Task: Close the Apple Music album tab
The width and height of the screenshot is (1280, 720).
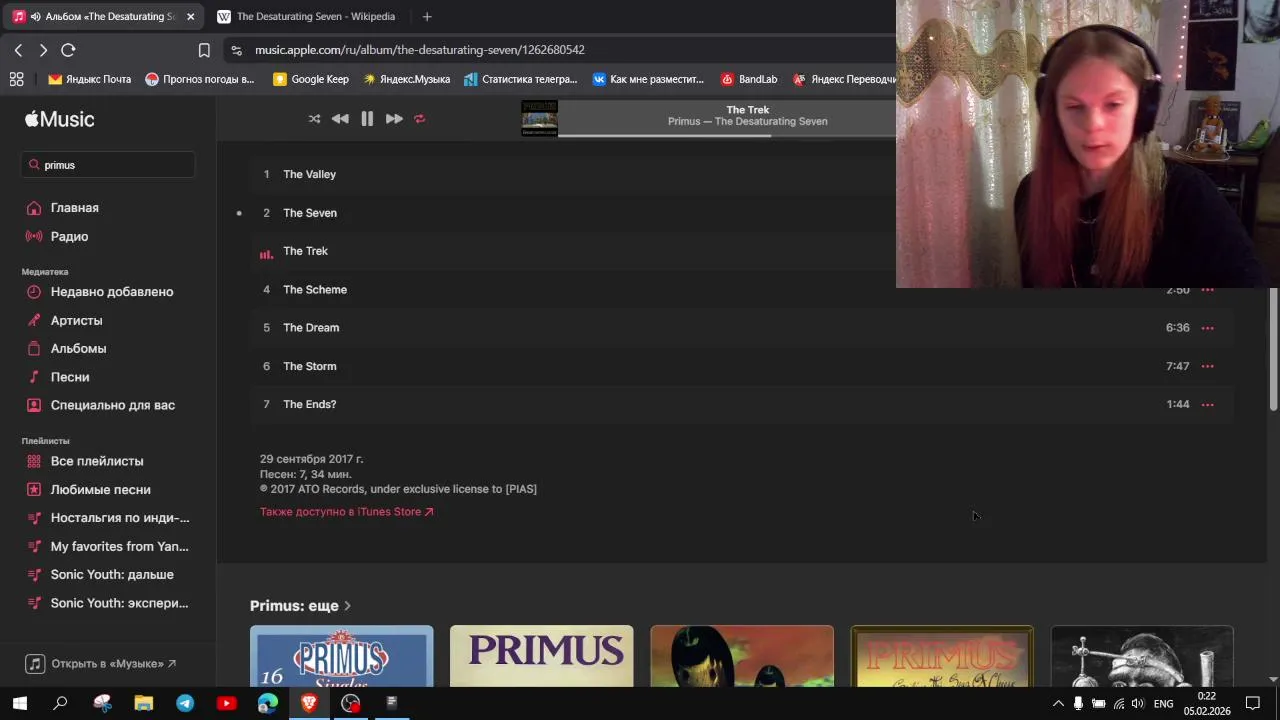Action: (x=190, y=16)
